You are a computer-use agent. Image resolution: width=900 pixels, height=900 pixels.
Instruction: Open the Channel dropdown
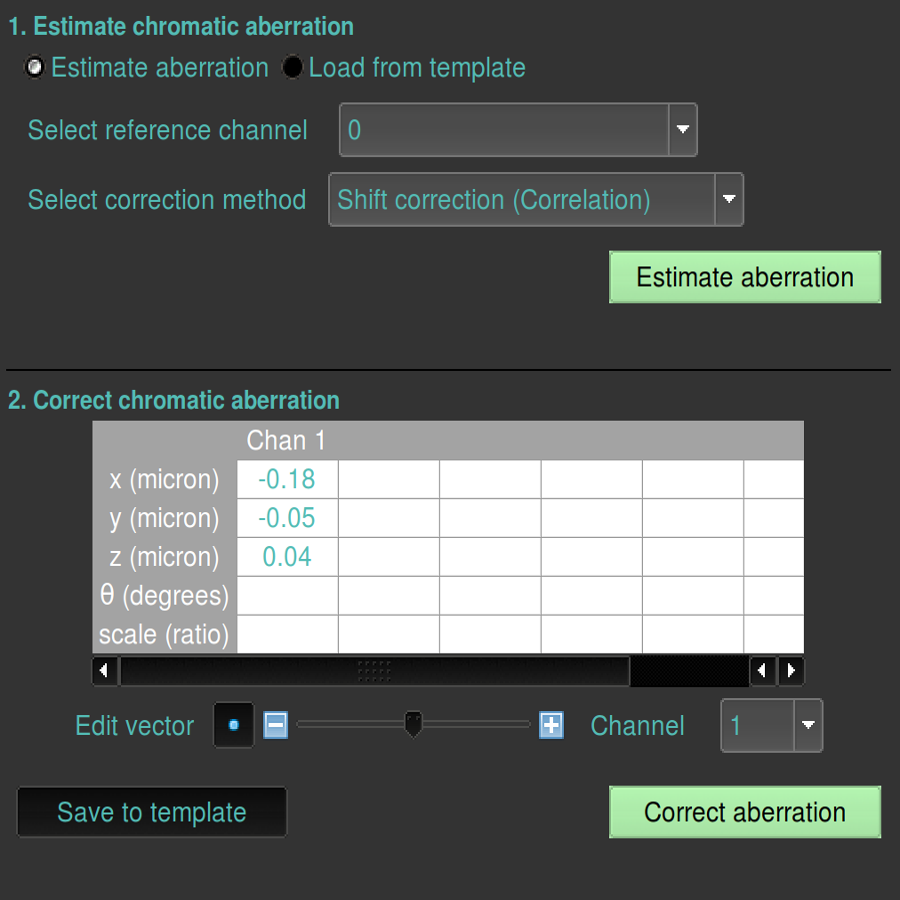[x=808, y=725]
